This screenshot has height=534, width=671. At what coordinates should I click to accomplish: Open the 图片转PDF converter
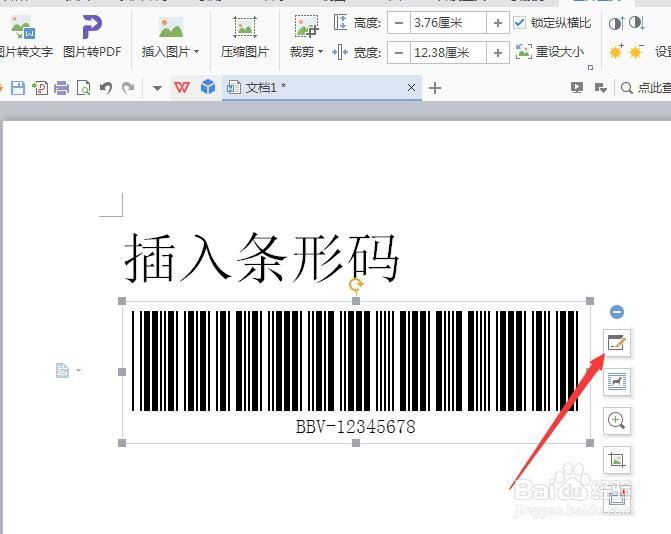(92, 36)
